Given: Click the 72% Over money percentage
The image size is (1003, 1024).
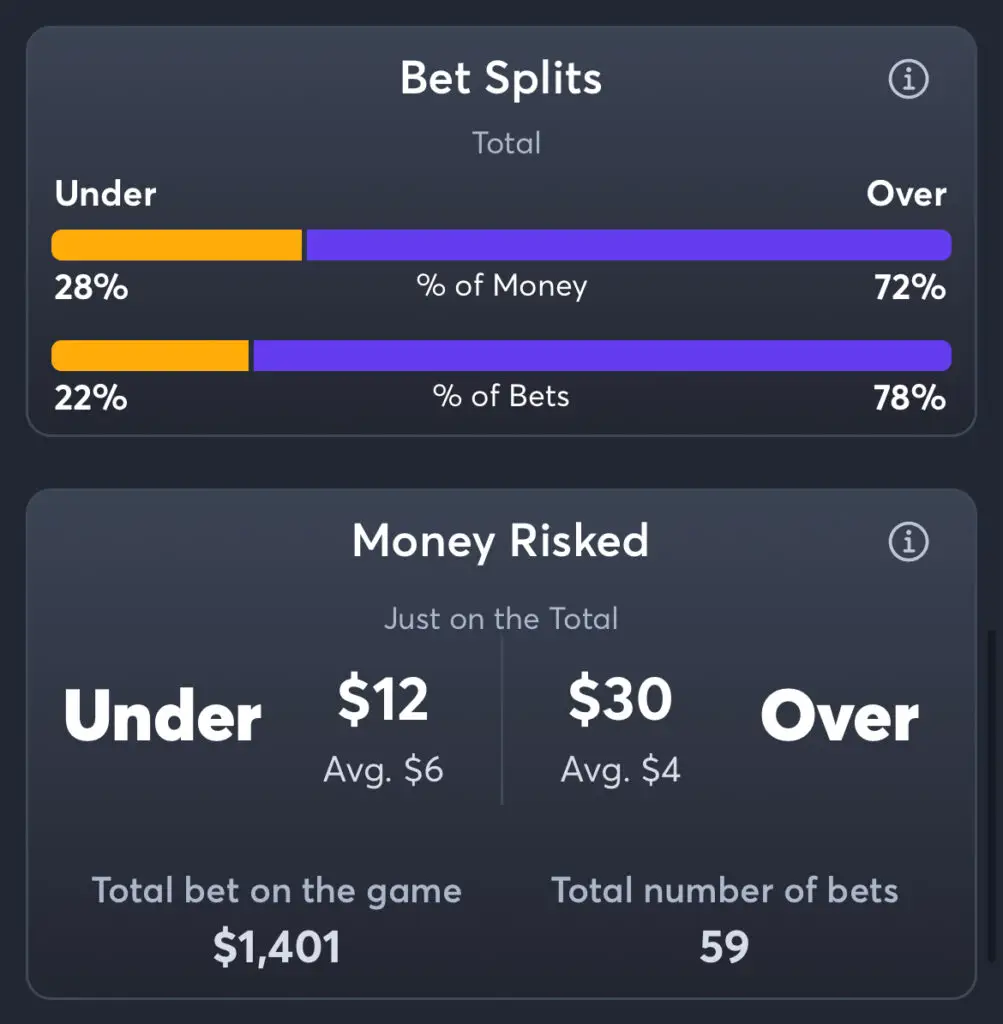Looking at the screenshot, I should tap(910, 287).
